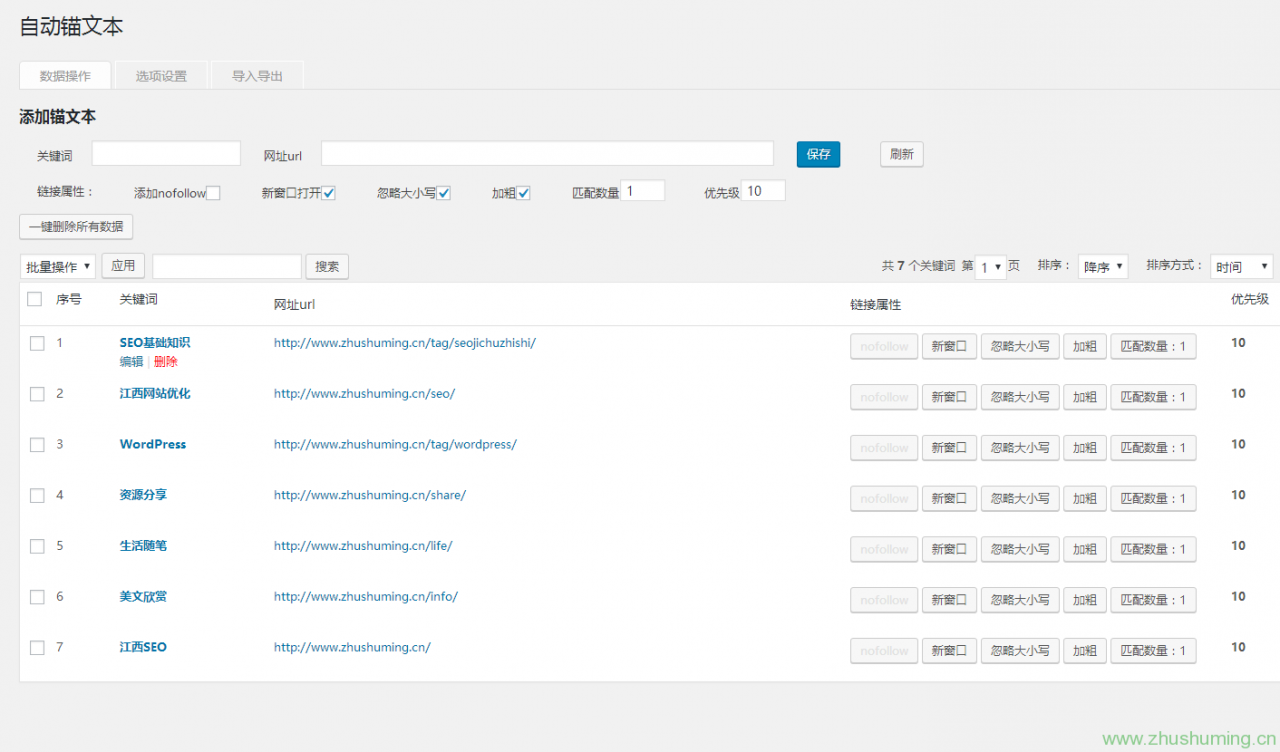Click the blue 保存 button
Viewport: 1280px width, 752px height.
(818, 154)
